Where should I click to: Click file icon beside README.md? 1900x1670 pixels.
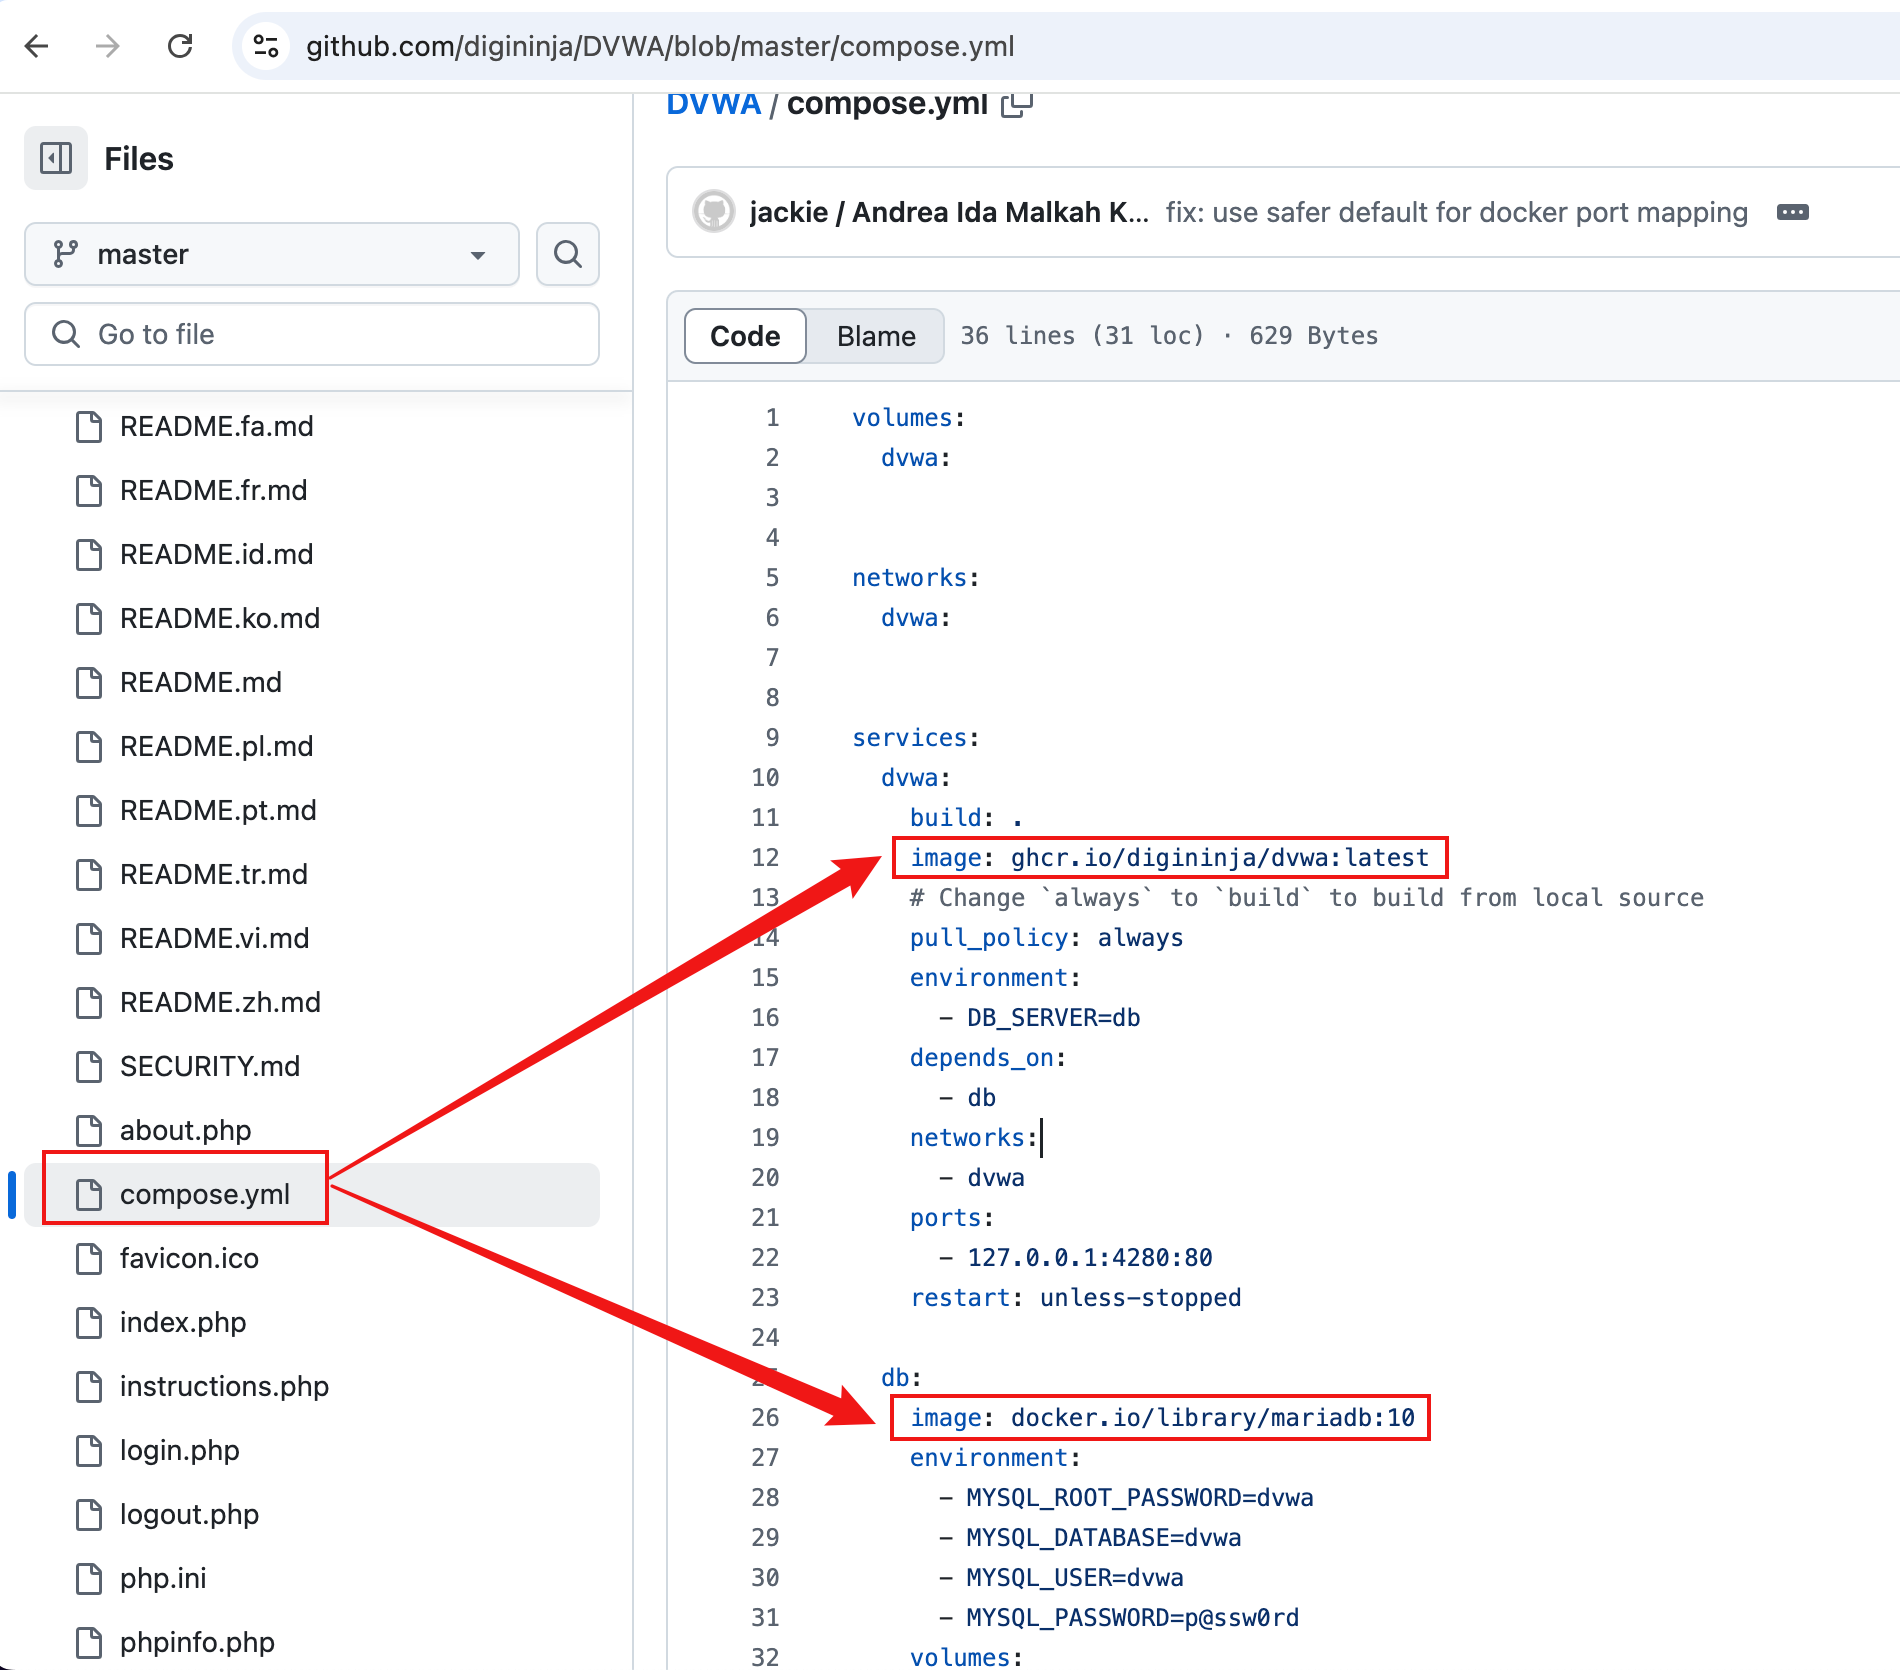[x=89, y=682]
